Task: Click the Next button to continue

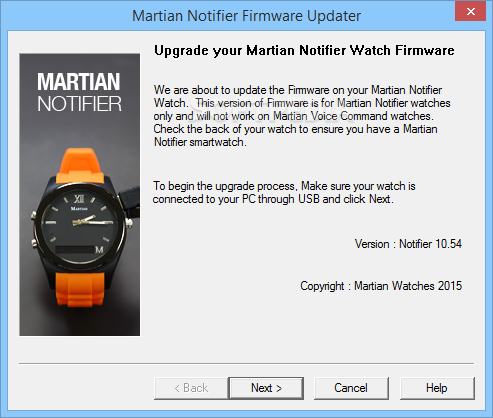Action: pyautogui.click(x=266, y=388)
